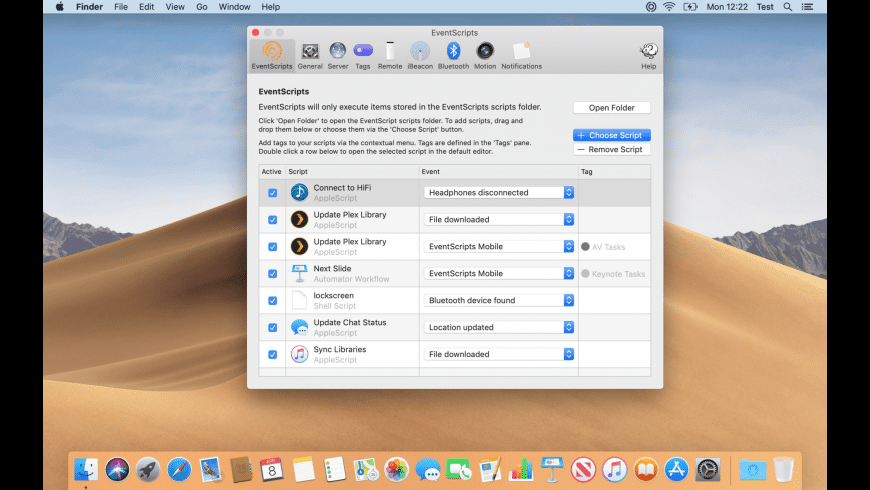Click the Open Folder button
The image size is (870, 490).
[611, 108]
